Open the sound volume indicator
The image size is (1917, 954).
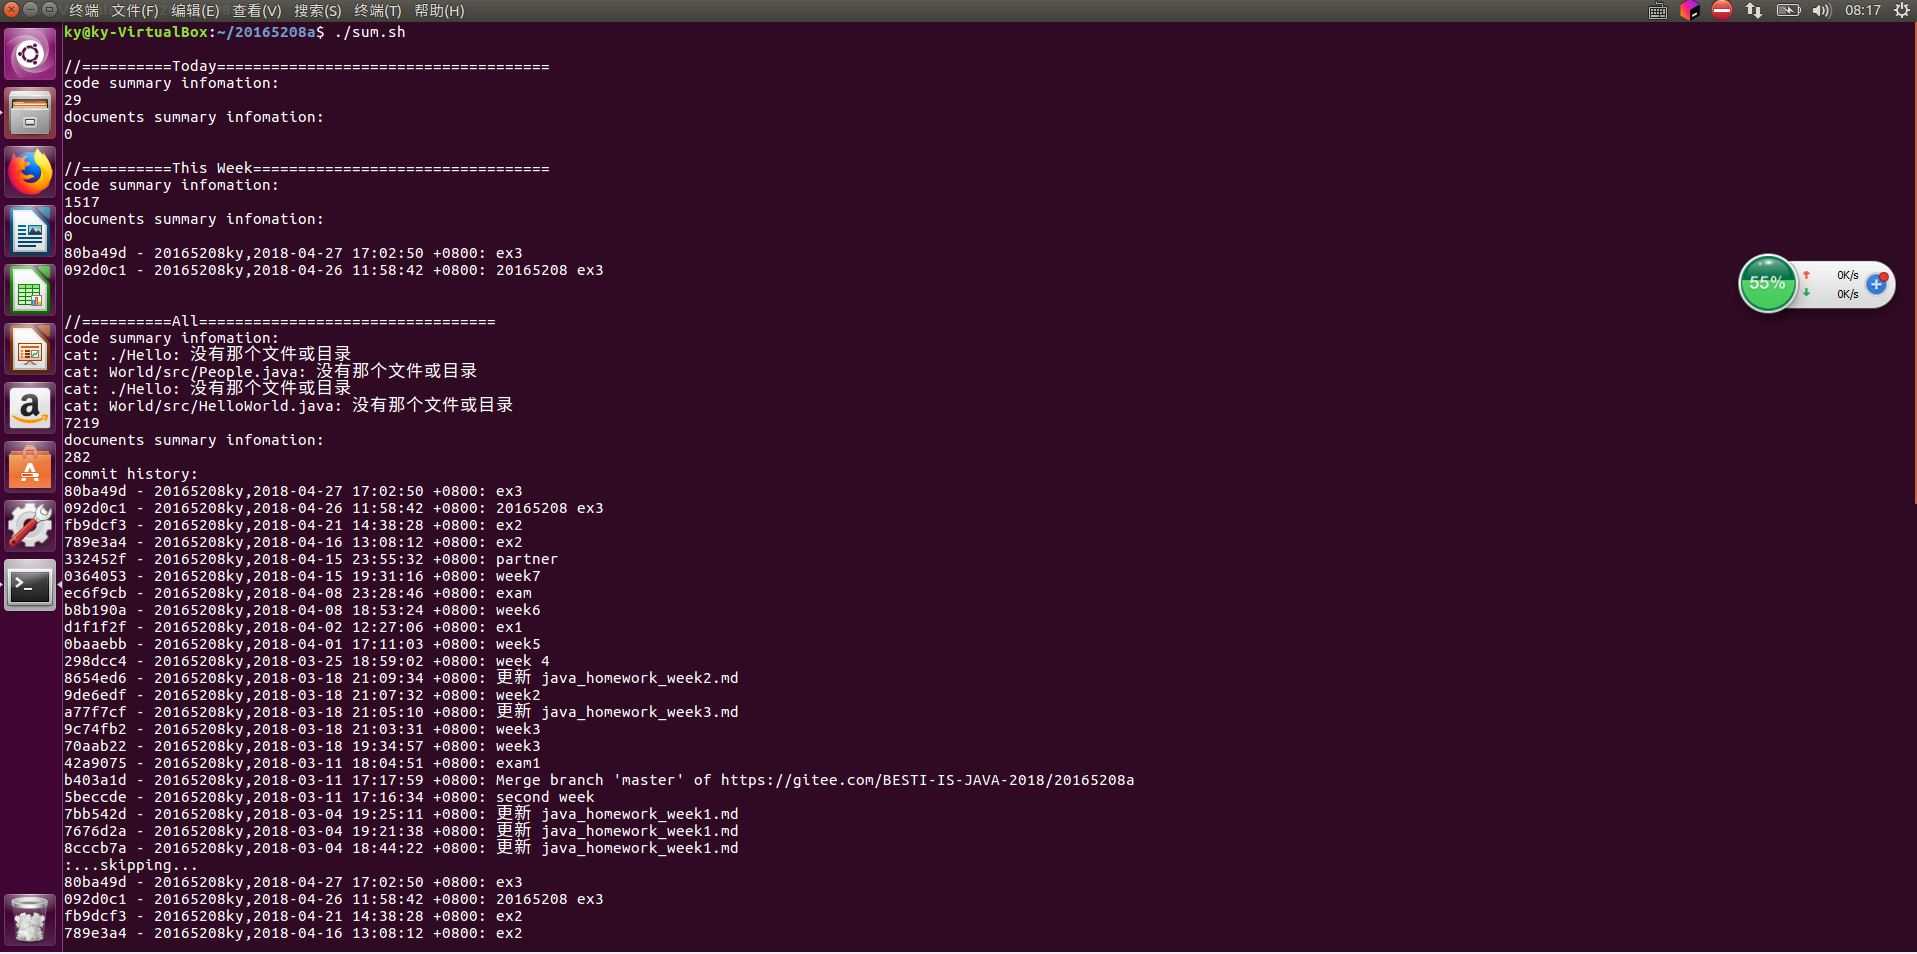tap(1821, 11)
